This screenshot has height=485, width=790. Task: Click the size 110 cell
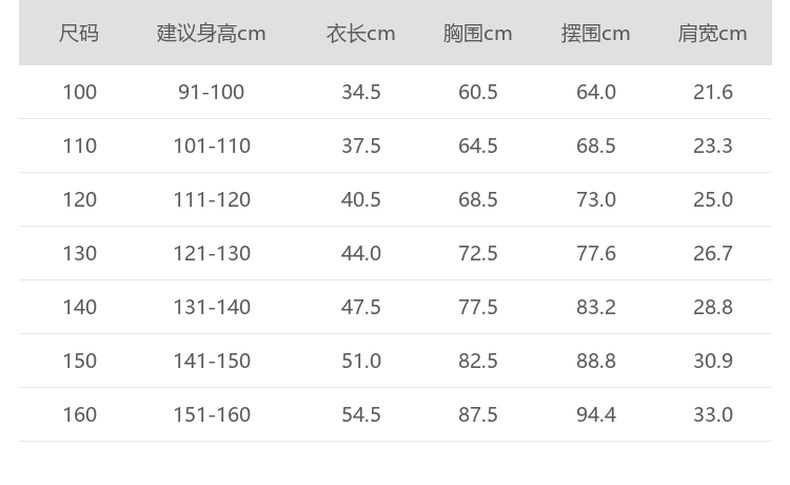tap(79, 146)
